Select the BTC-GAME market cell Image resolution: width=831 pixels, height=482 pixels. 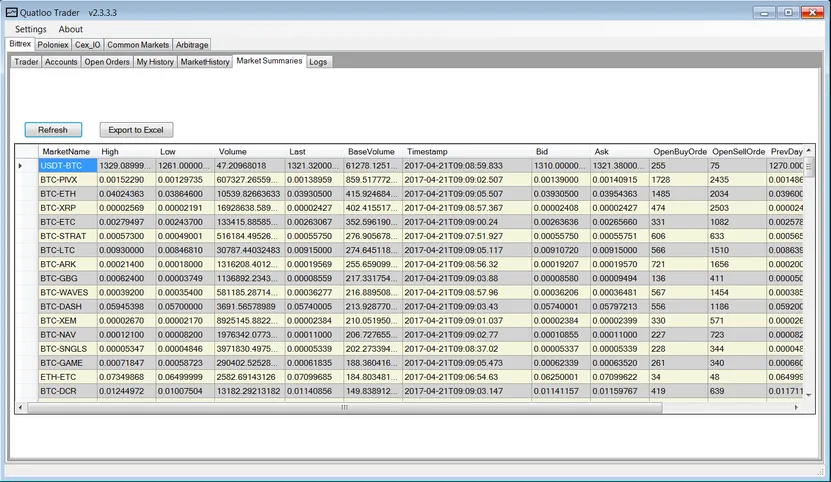click(68, 363)
